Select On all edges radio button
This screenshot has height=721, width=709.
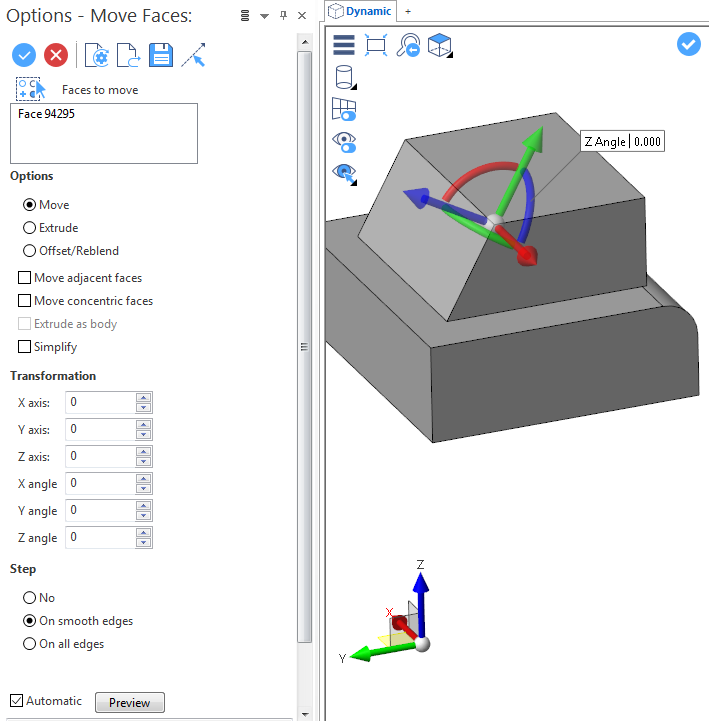[x=29, y=644]
